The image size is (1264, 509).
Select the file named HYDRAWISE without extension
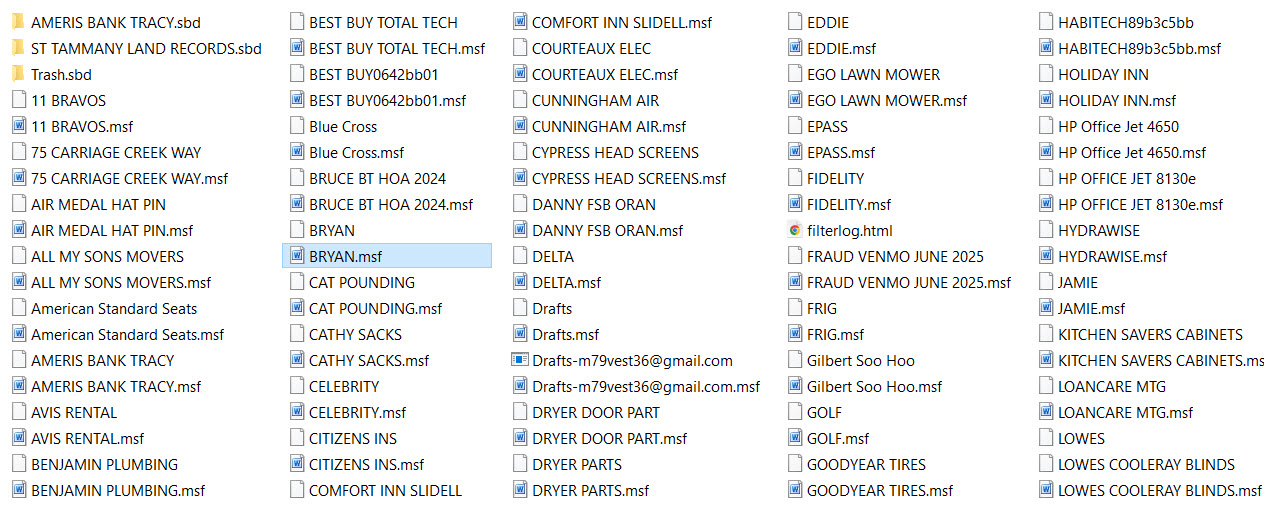1099,230
